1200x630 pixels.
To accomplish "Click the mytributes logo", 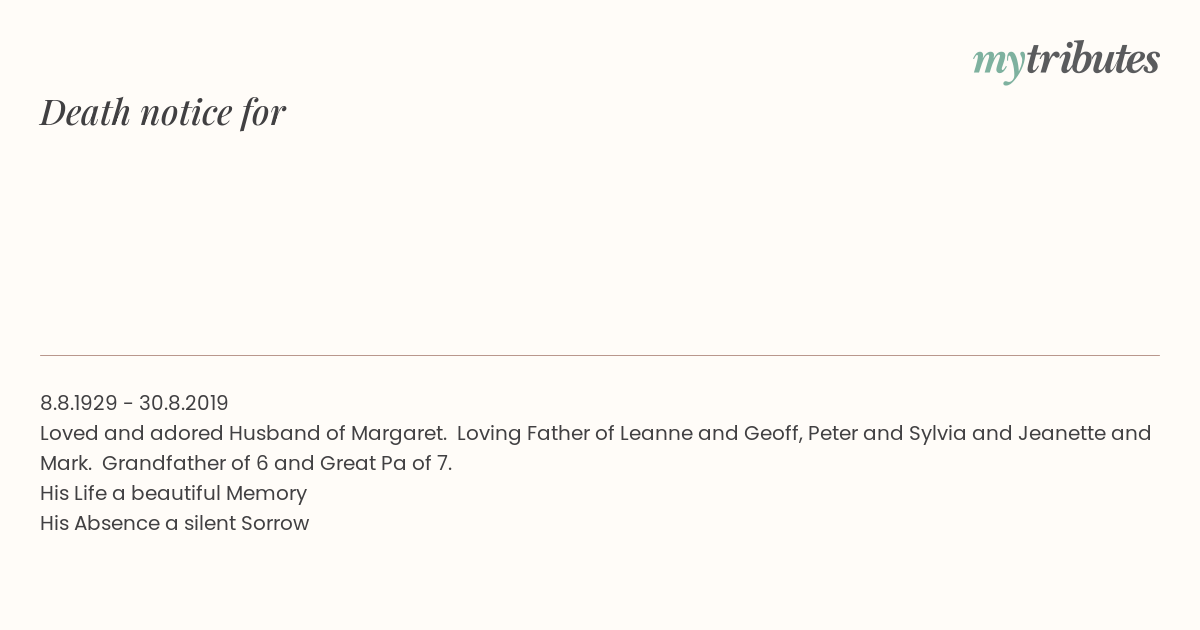I will pyautogui.click(x=1066, y=61).
